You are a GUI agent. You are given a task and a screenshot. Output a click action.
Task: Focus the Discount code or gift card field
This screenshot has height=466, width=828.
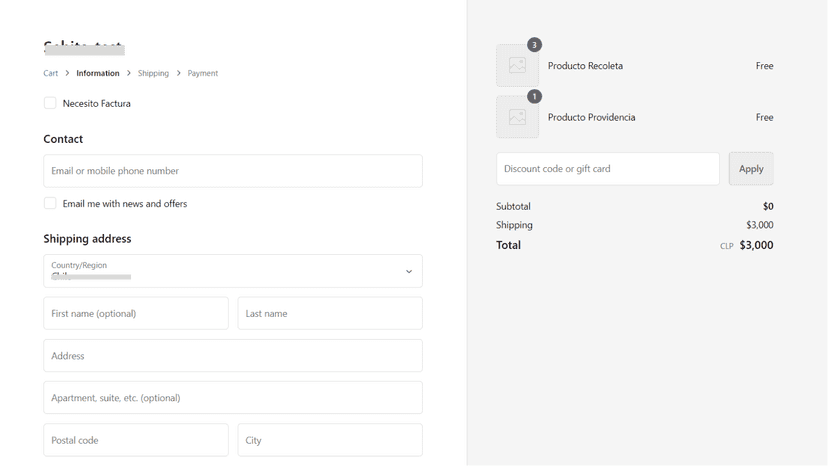coord(608,169)
